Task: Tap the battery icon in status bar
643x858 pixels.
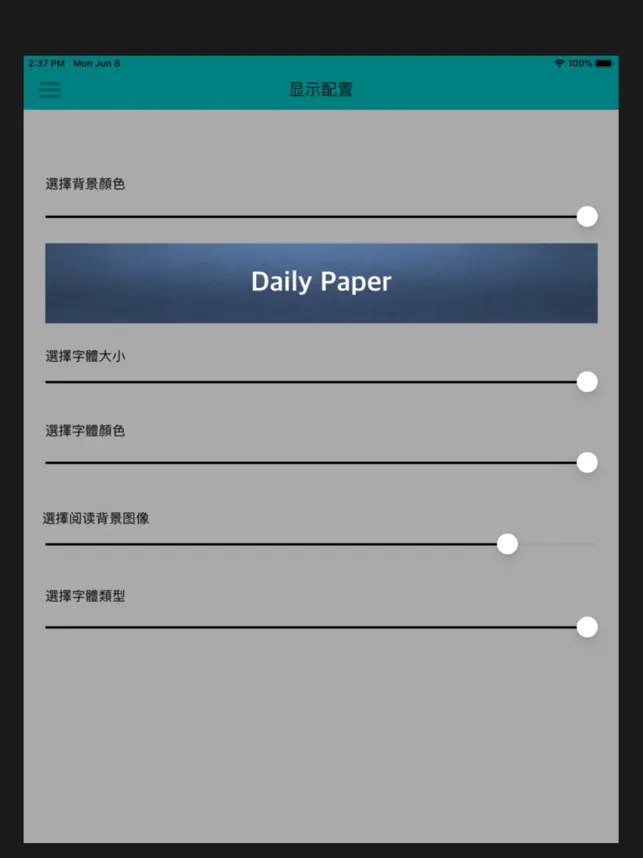Action: click(x=605, y=63)
